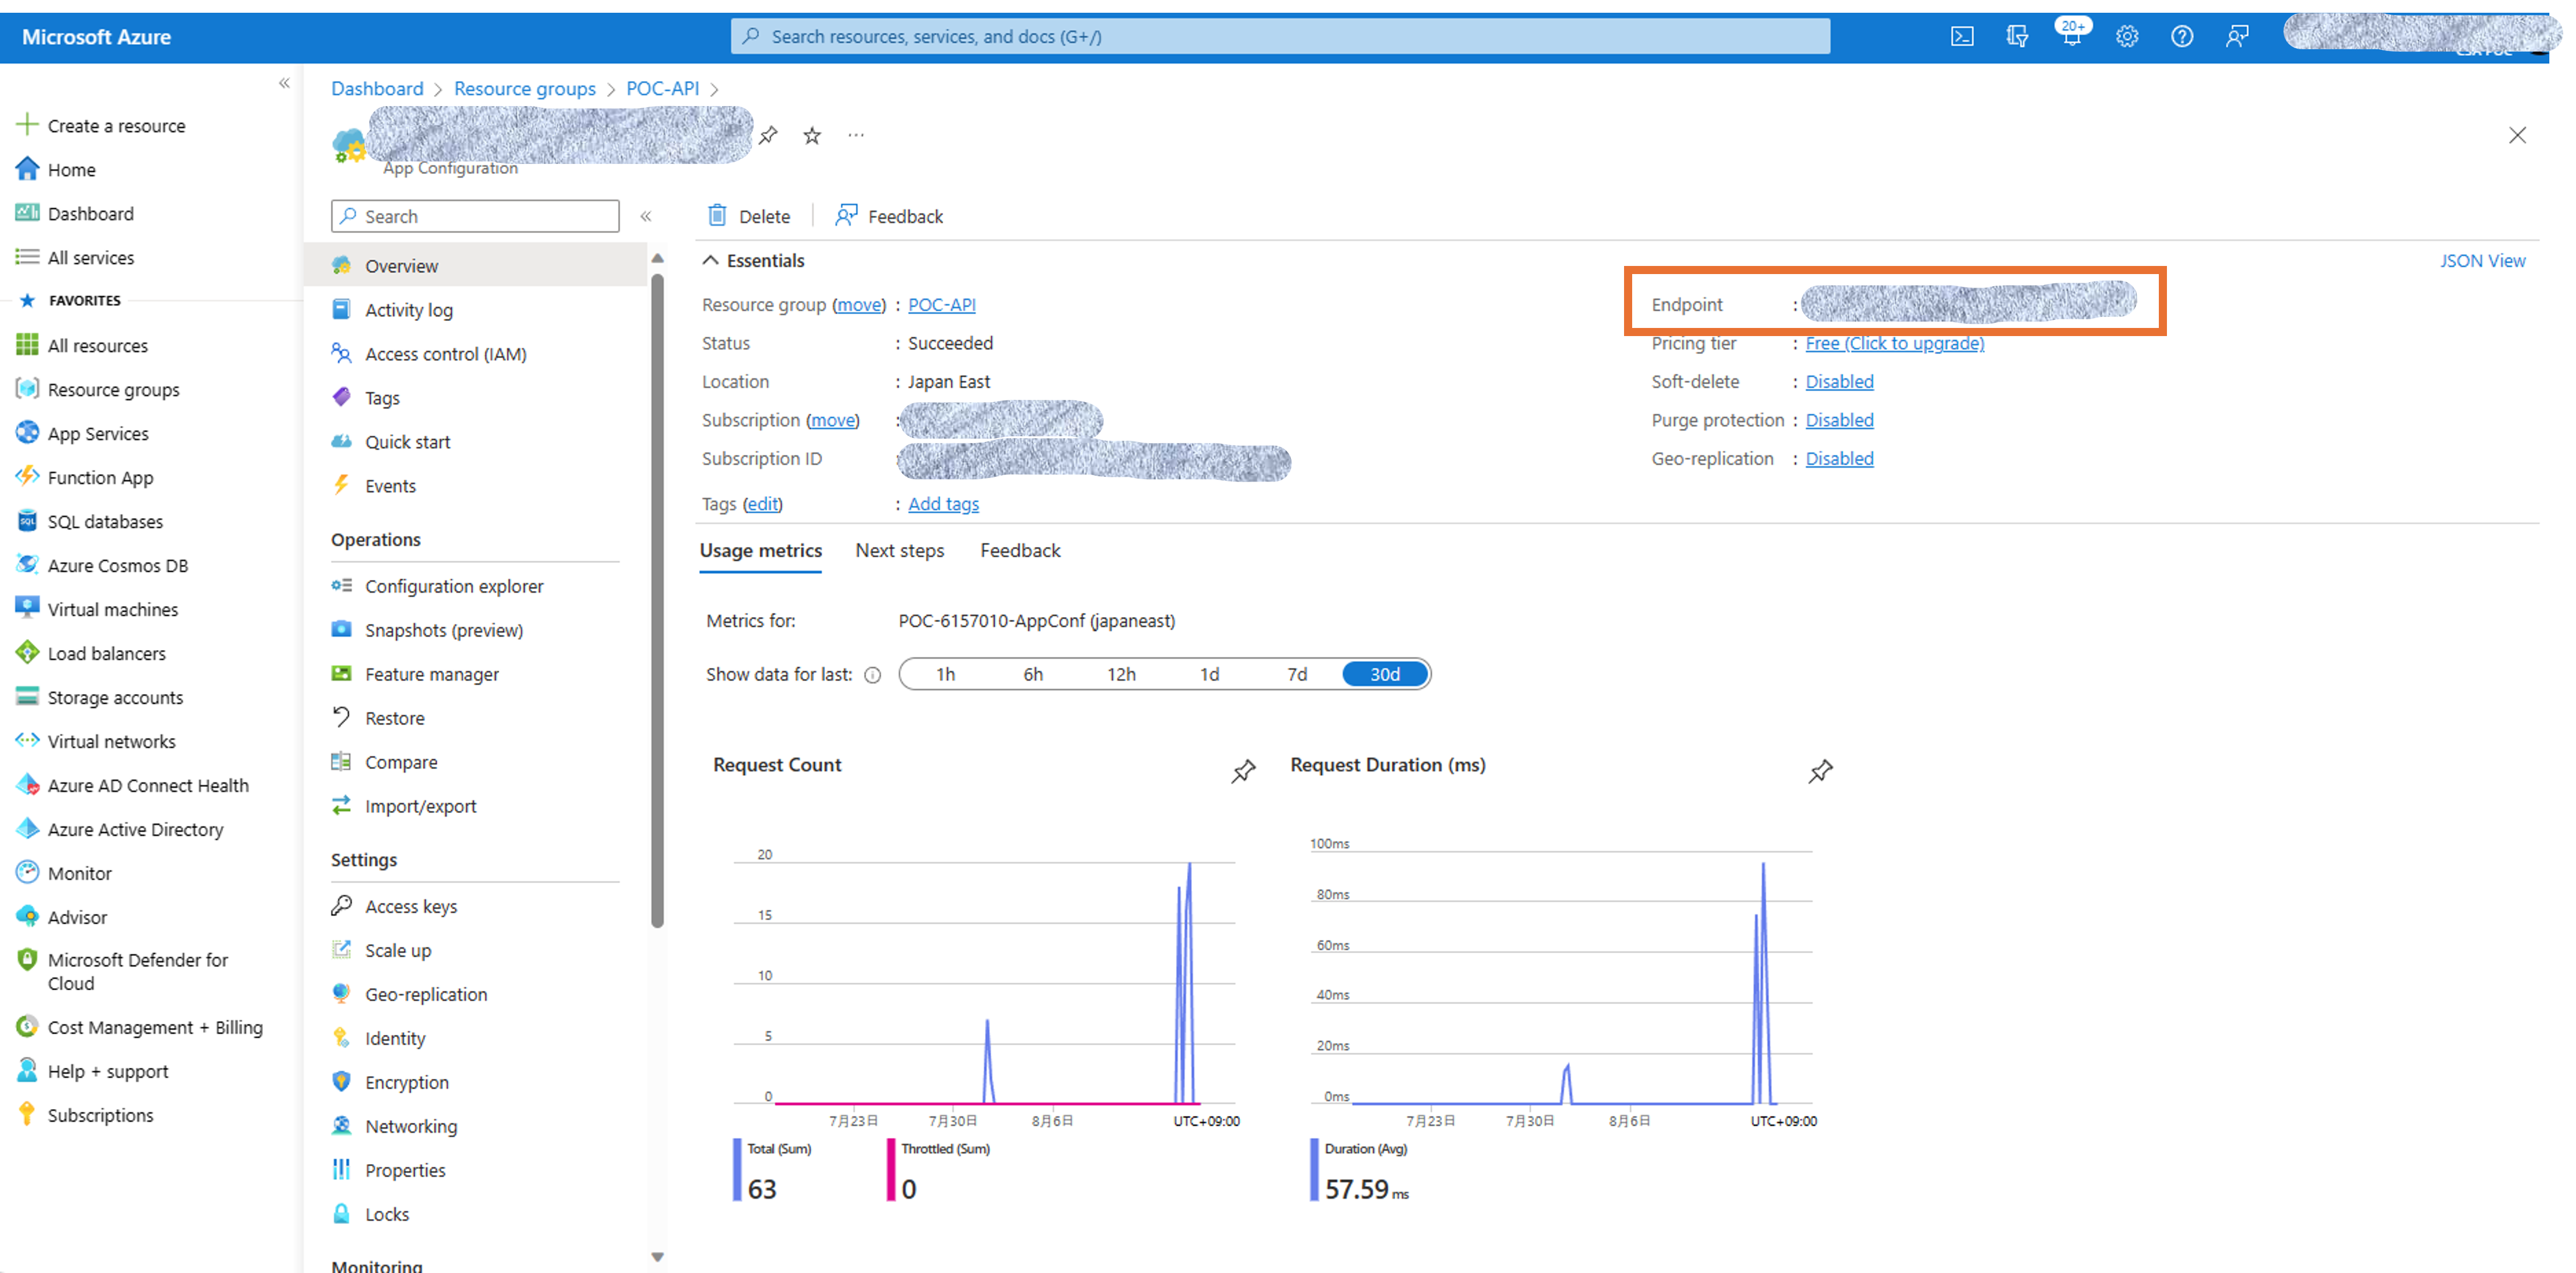
Task: Open the more options ellipsis menu
Action: pyautogui.click(x=855, y=135)
